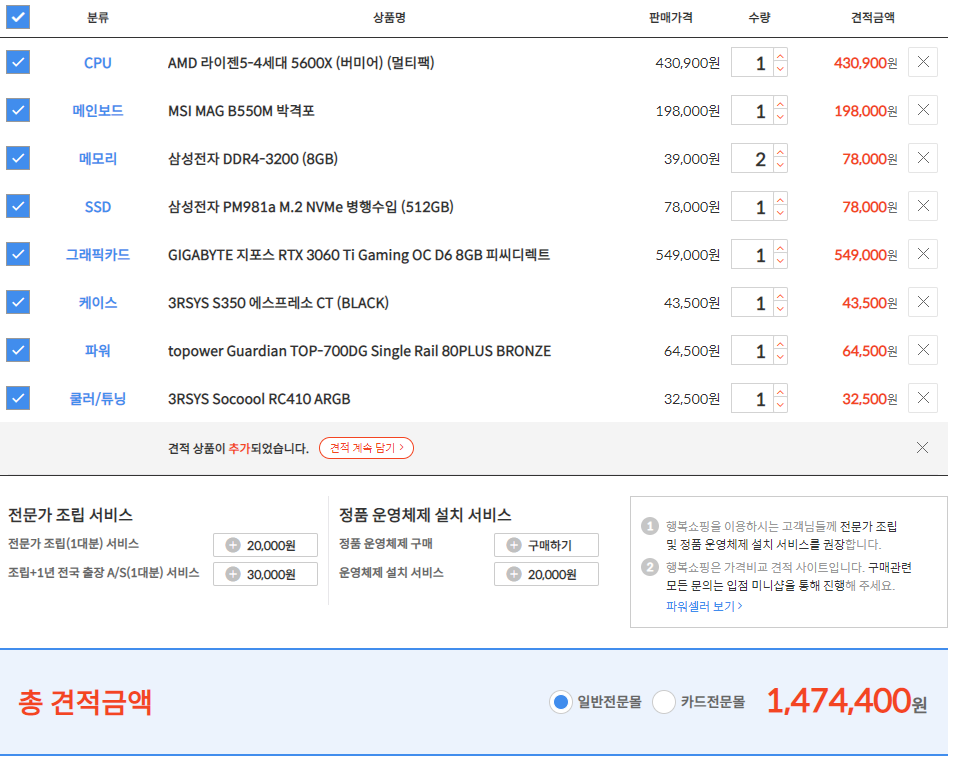The height and width of the screenshot is (761, 954).
Task: Uncheck the 쿨러/튜닝 row checkbox
Action: point(18,398)
